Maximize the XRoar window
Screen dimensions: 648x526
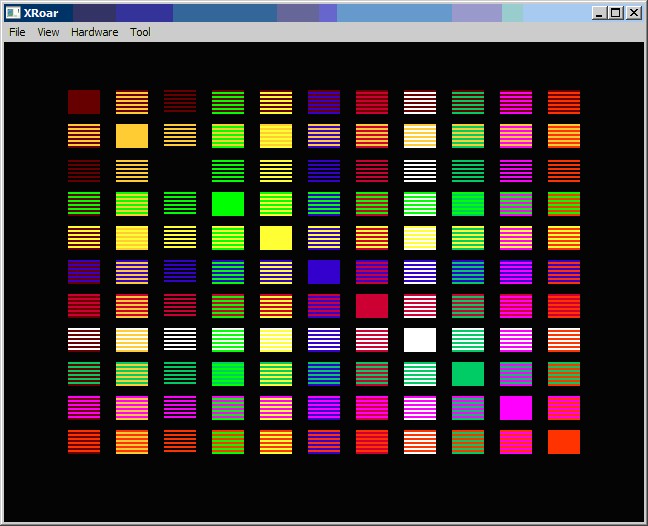coord(616,13)
